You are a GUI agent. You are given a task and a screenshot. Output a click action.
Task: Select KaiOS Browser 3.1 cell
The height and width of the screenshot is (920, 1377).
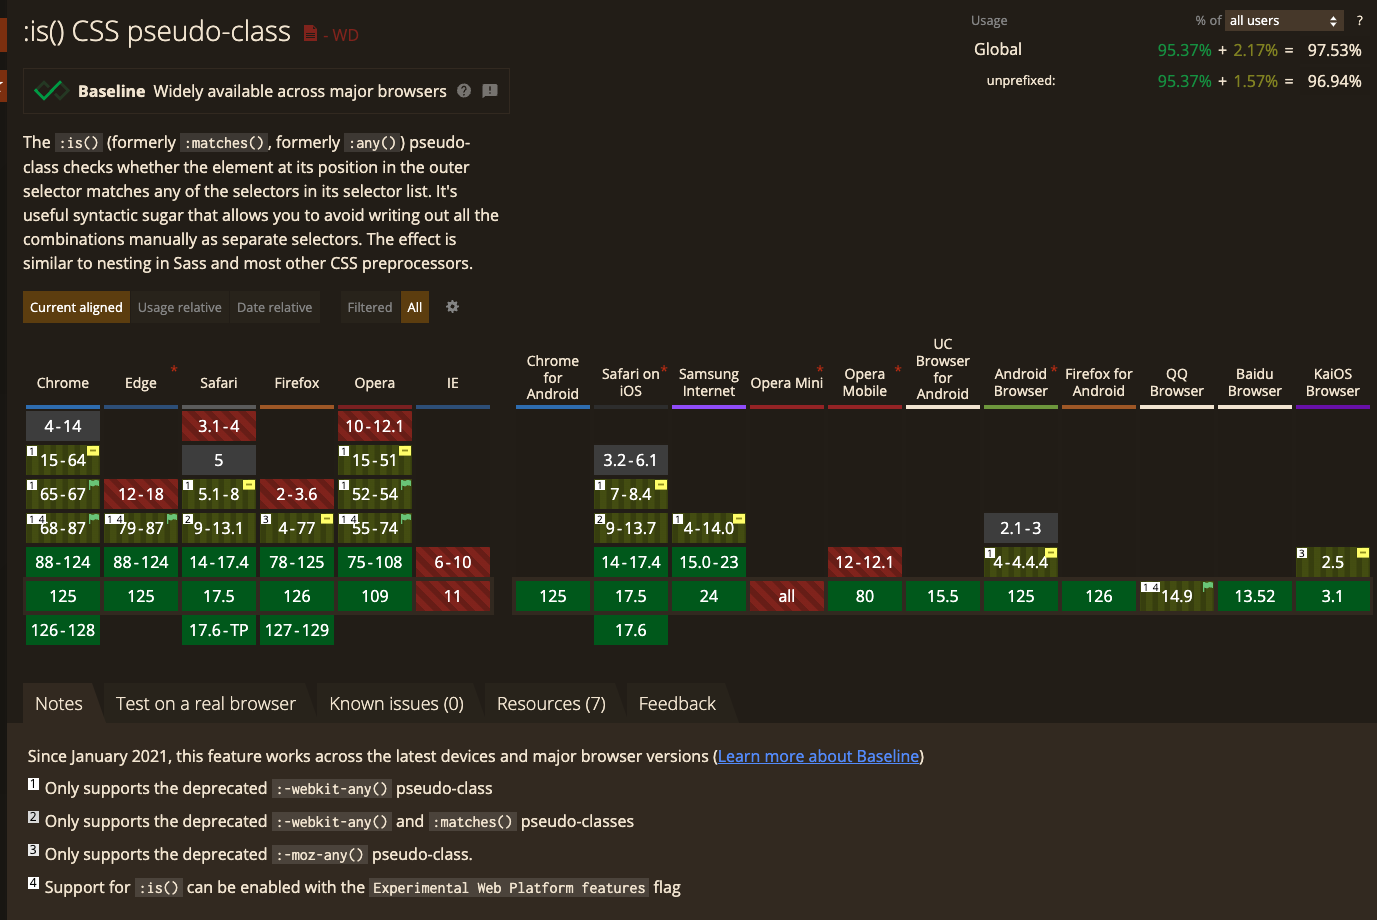1333,596
